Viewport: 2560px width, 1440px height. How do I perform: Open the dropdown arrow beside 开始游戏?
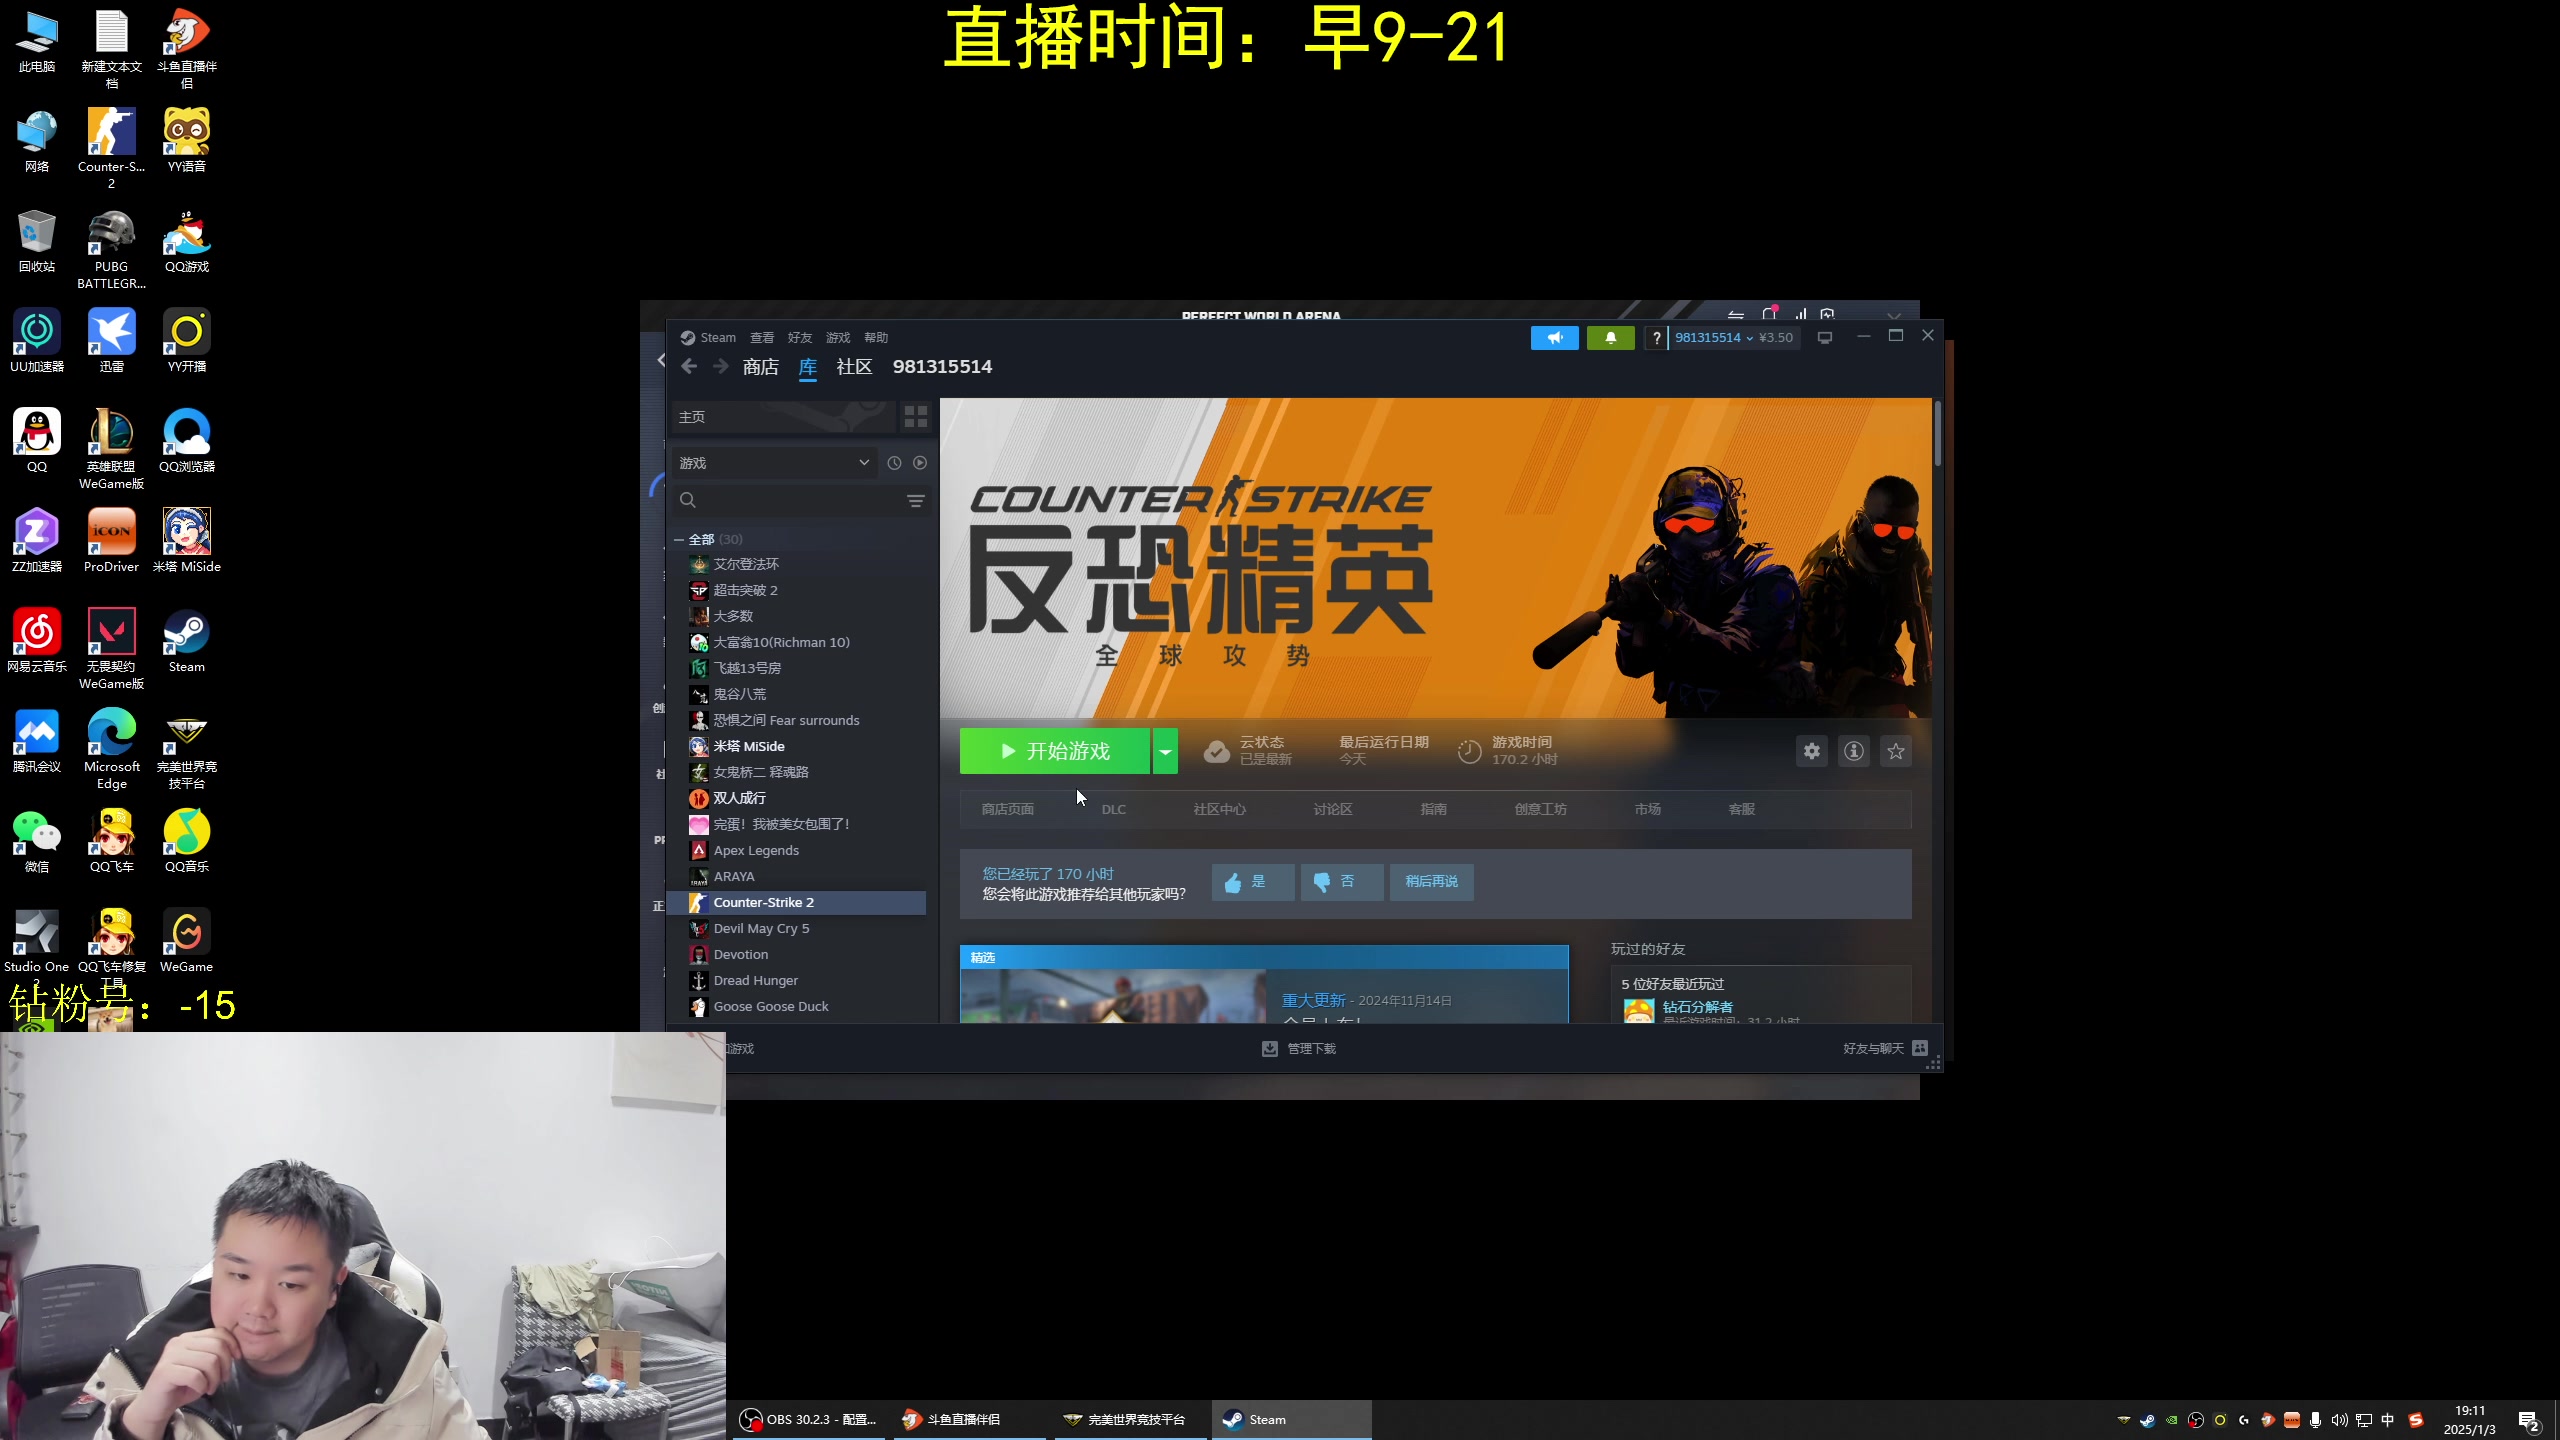click(x=1165, y=751)
